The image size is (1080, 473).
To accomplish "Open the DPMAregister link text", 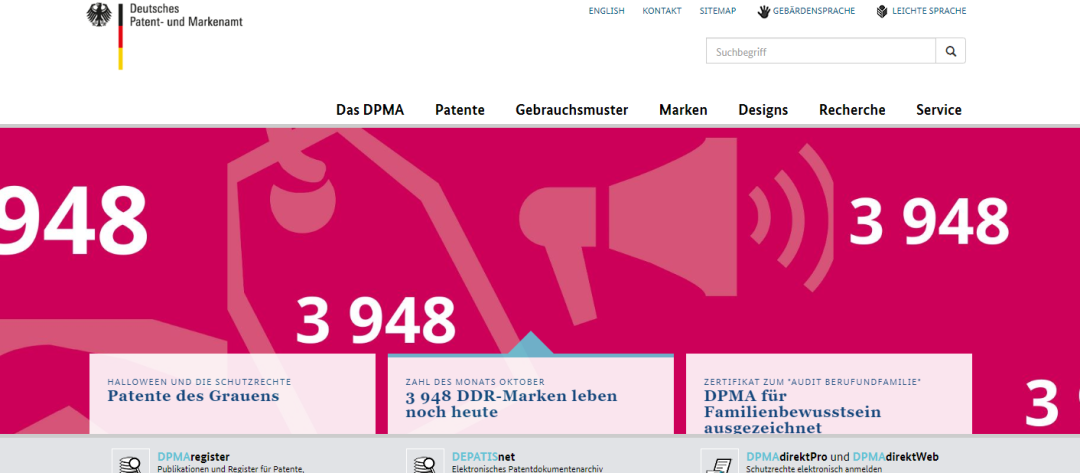I will [x=194, y=456].
